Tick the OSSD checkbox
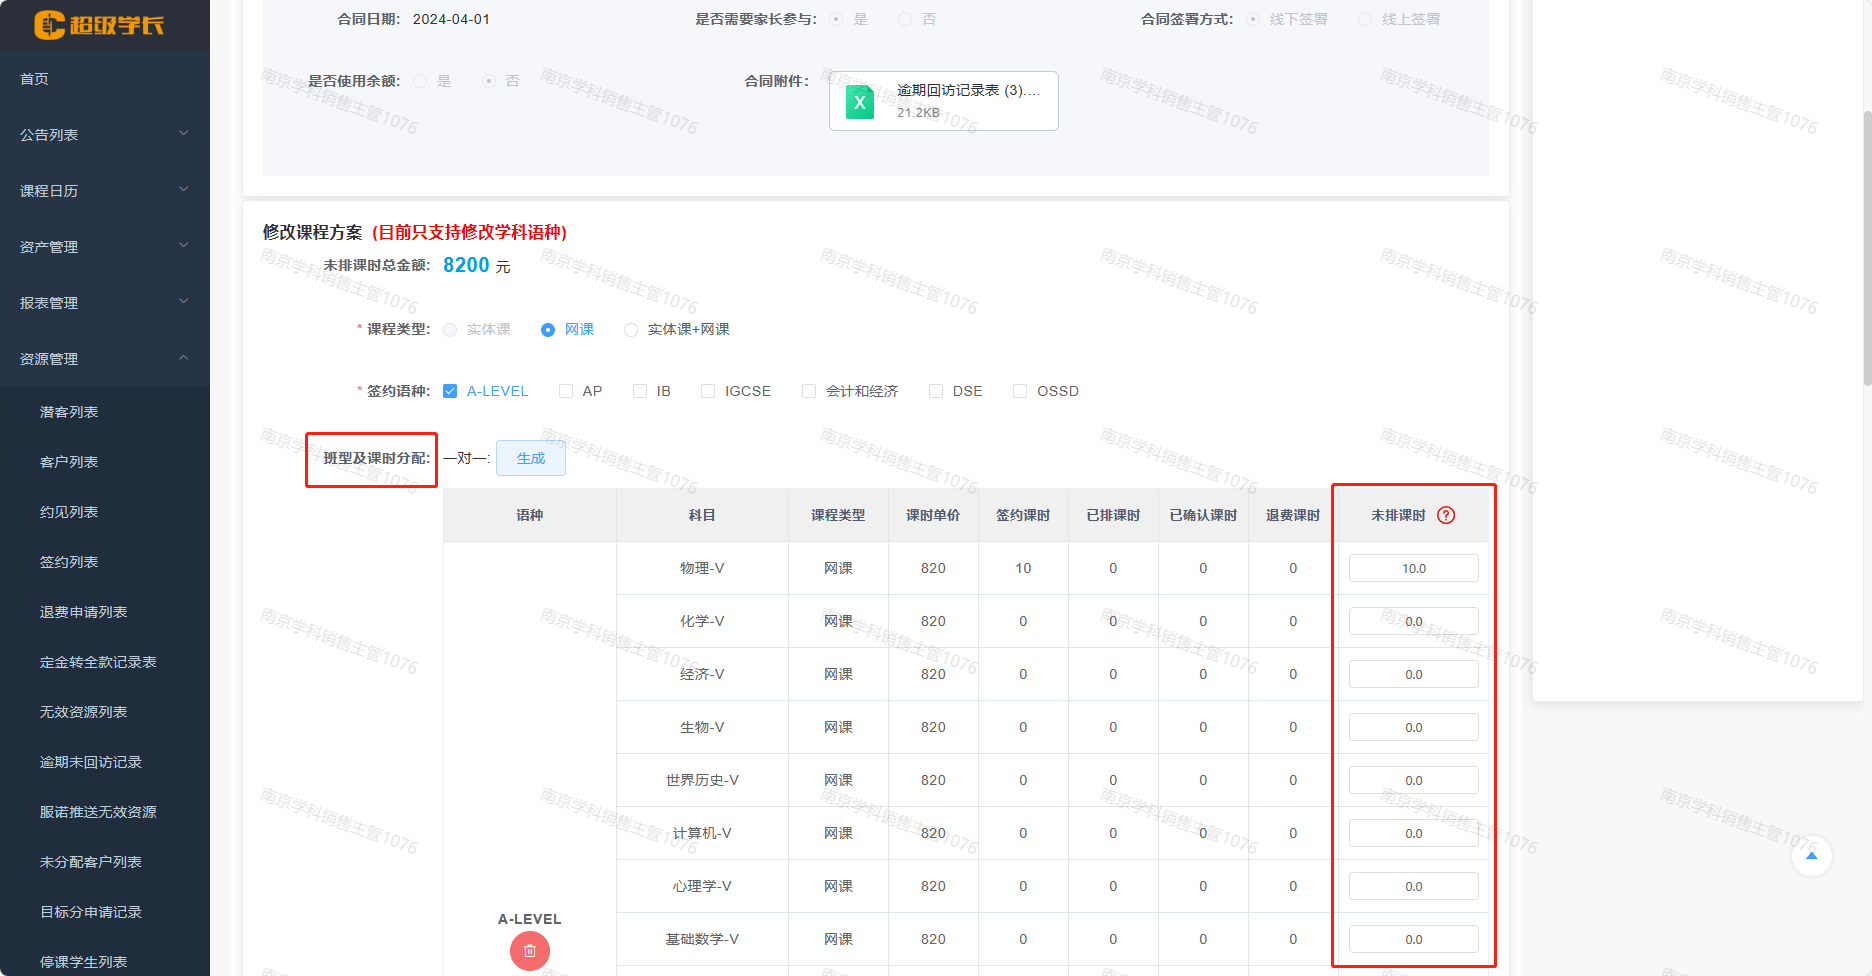 click(x=1020, y=391)
